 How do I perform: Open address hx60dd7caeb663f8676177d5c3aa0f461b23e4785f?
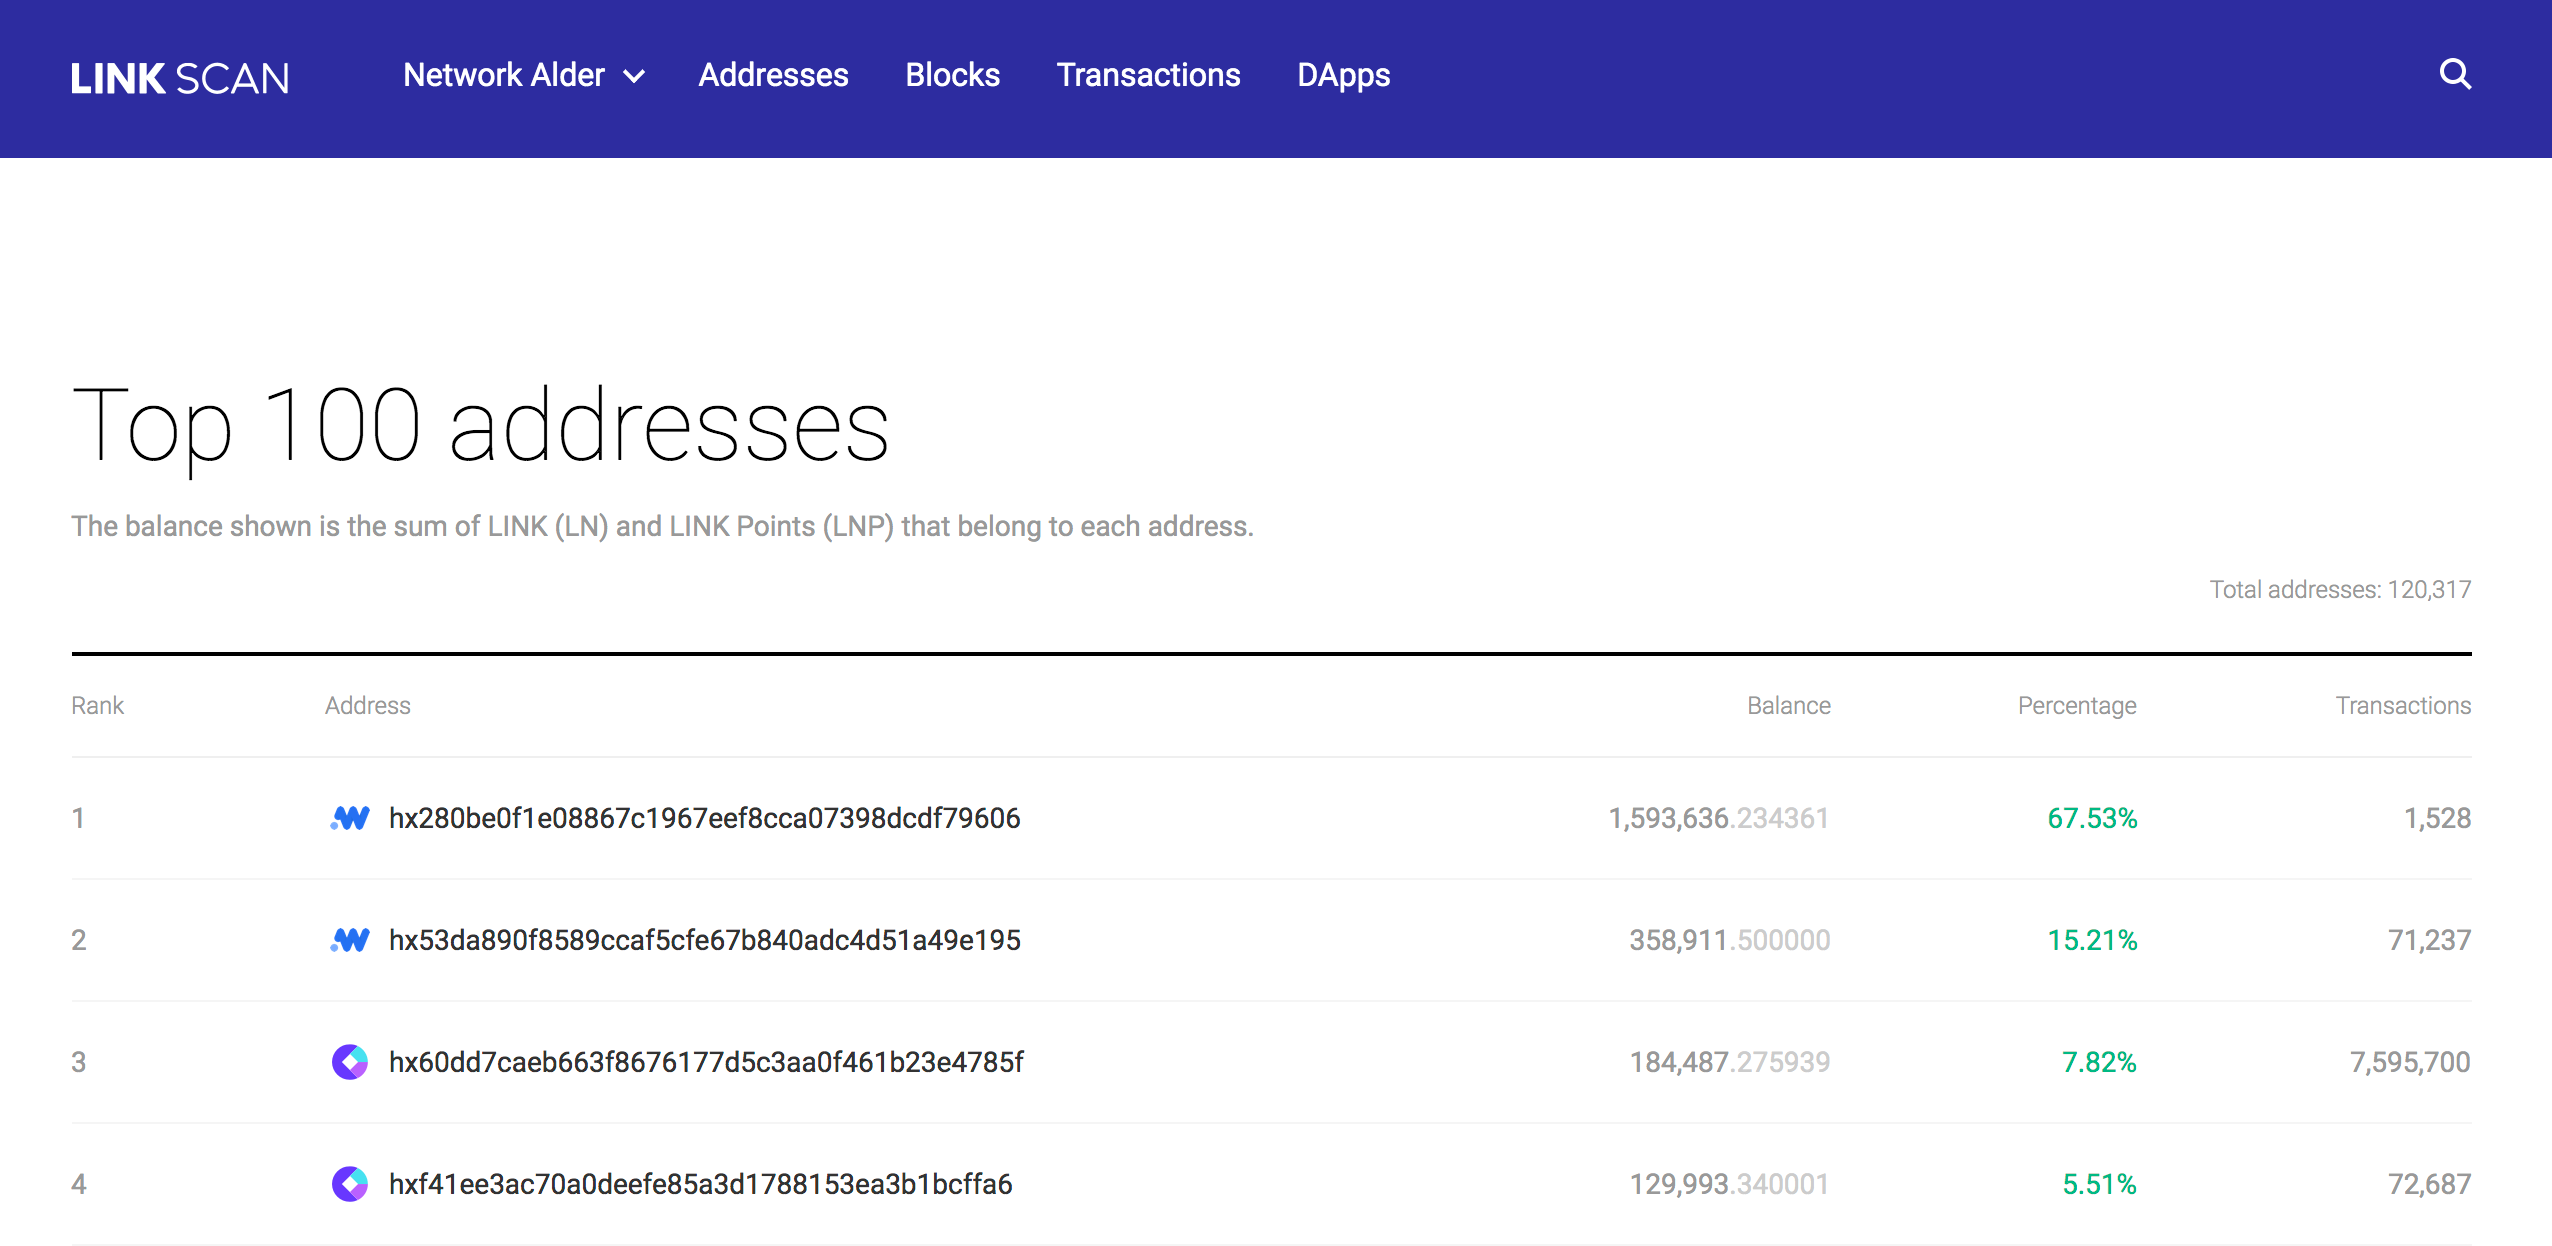point(706,1062)
